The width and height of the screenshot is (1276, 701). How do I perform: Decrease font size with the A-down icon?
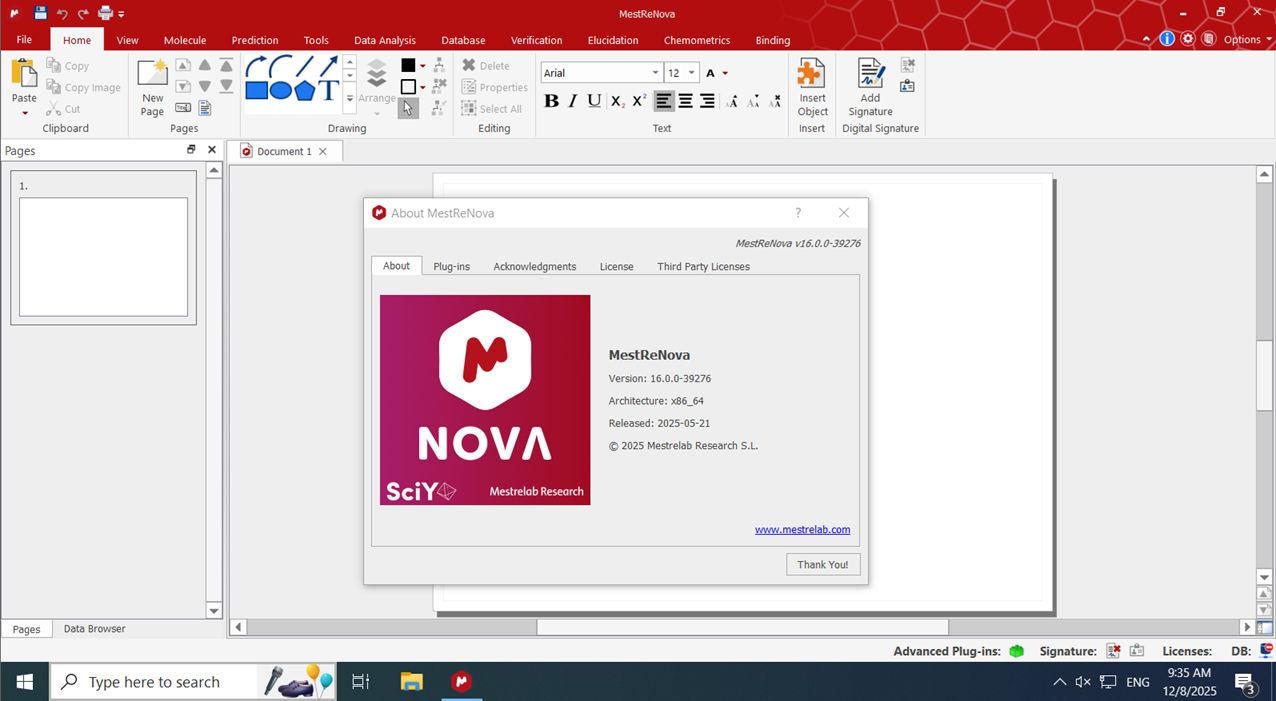(754, 101)
